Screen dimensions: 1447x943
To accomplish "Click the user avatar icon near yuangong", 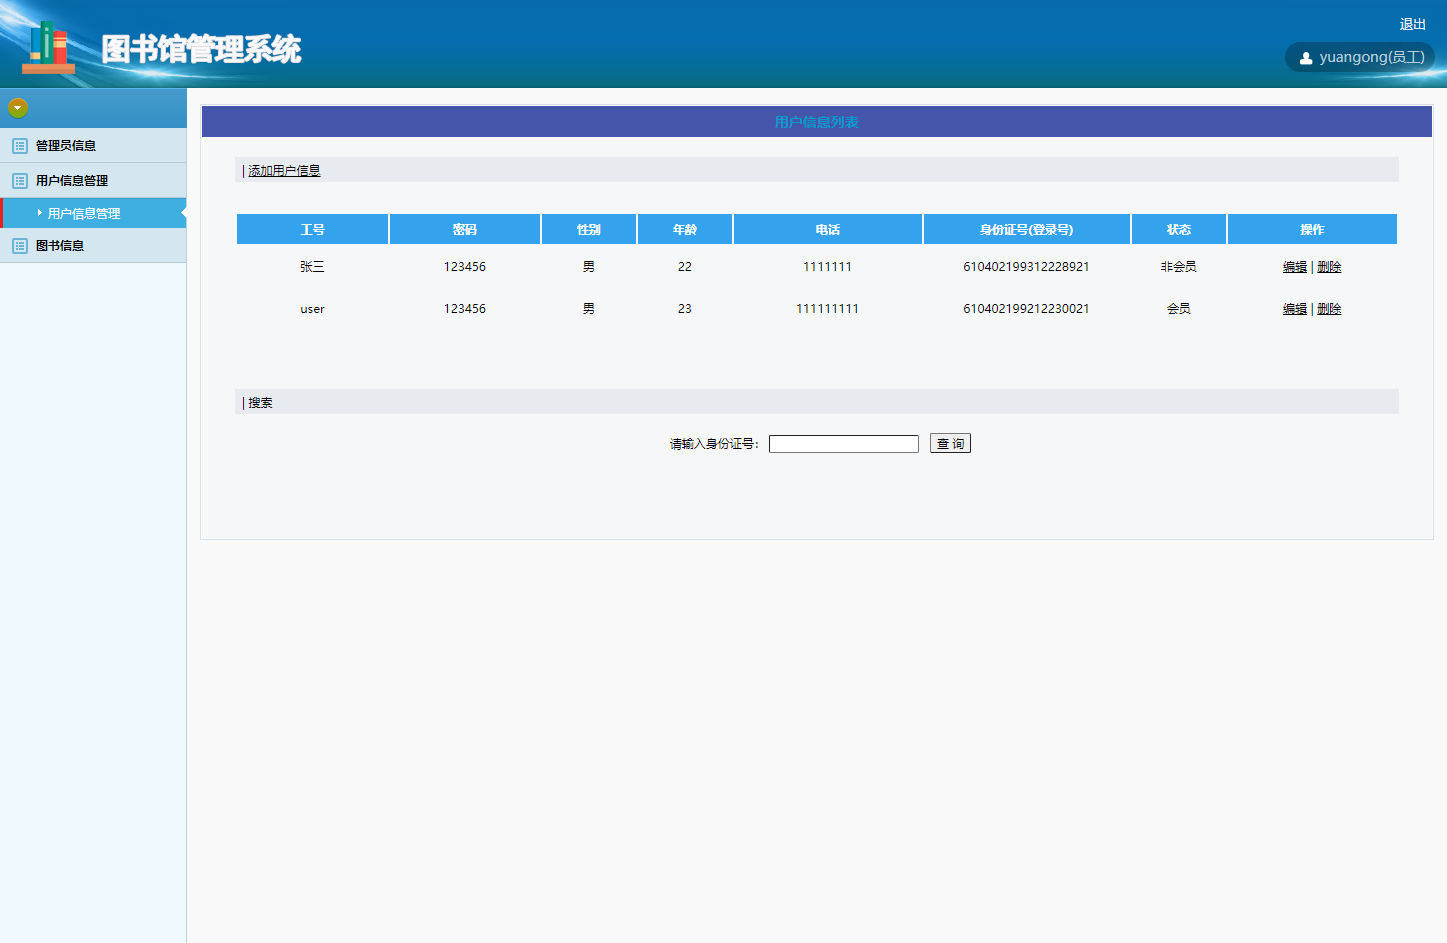I will (1305, 58).
